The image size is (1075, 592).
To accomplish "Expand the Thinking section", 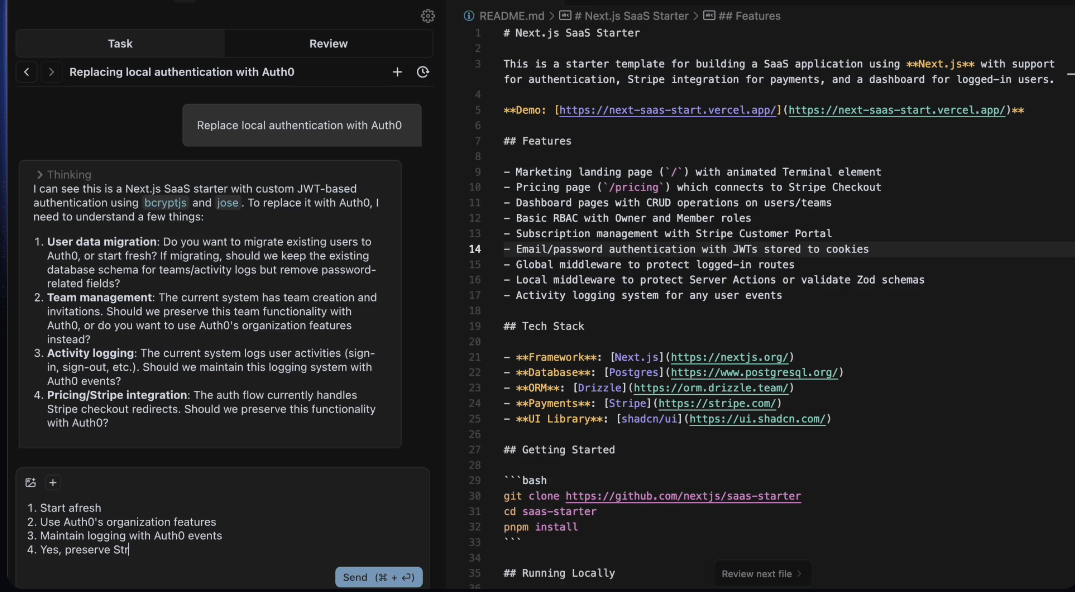I will [x=64, y=174].
